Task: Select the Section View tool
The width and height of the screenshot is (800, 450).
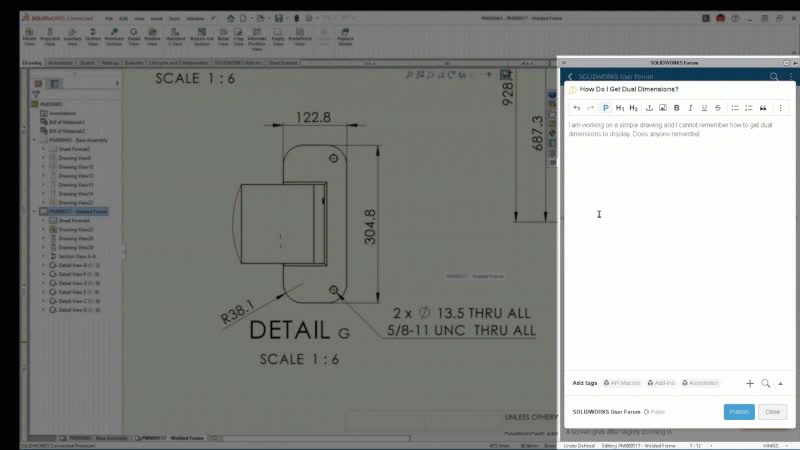Action: coord(93,37)
